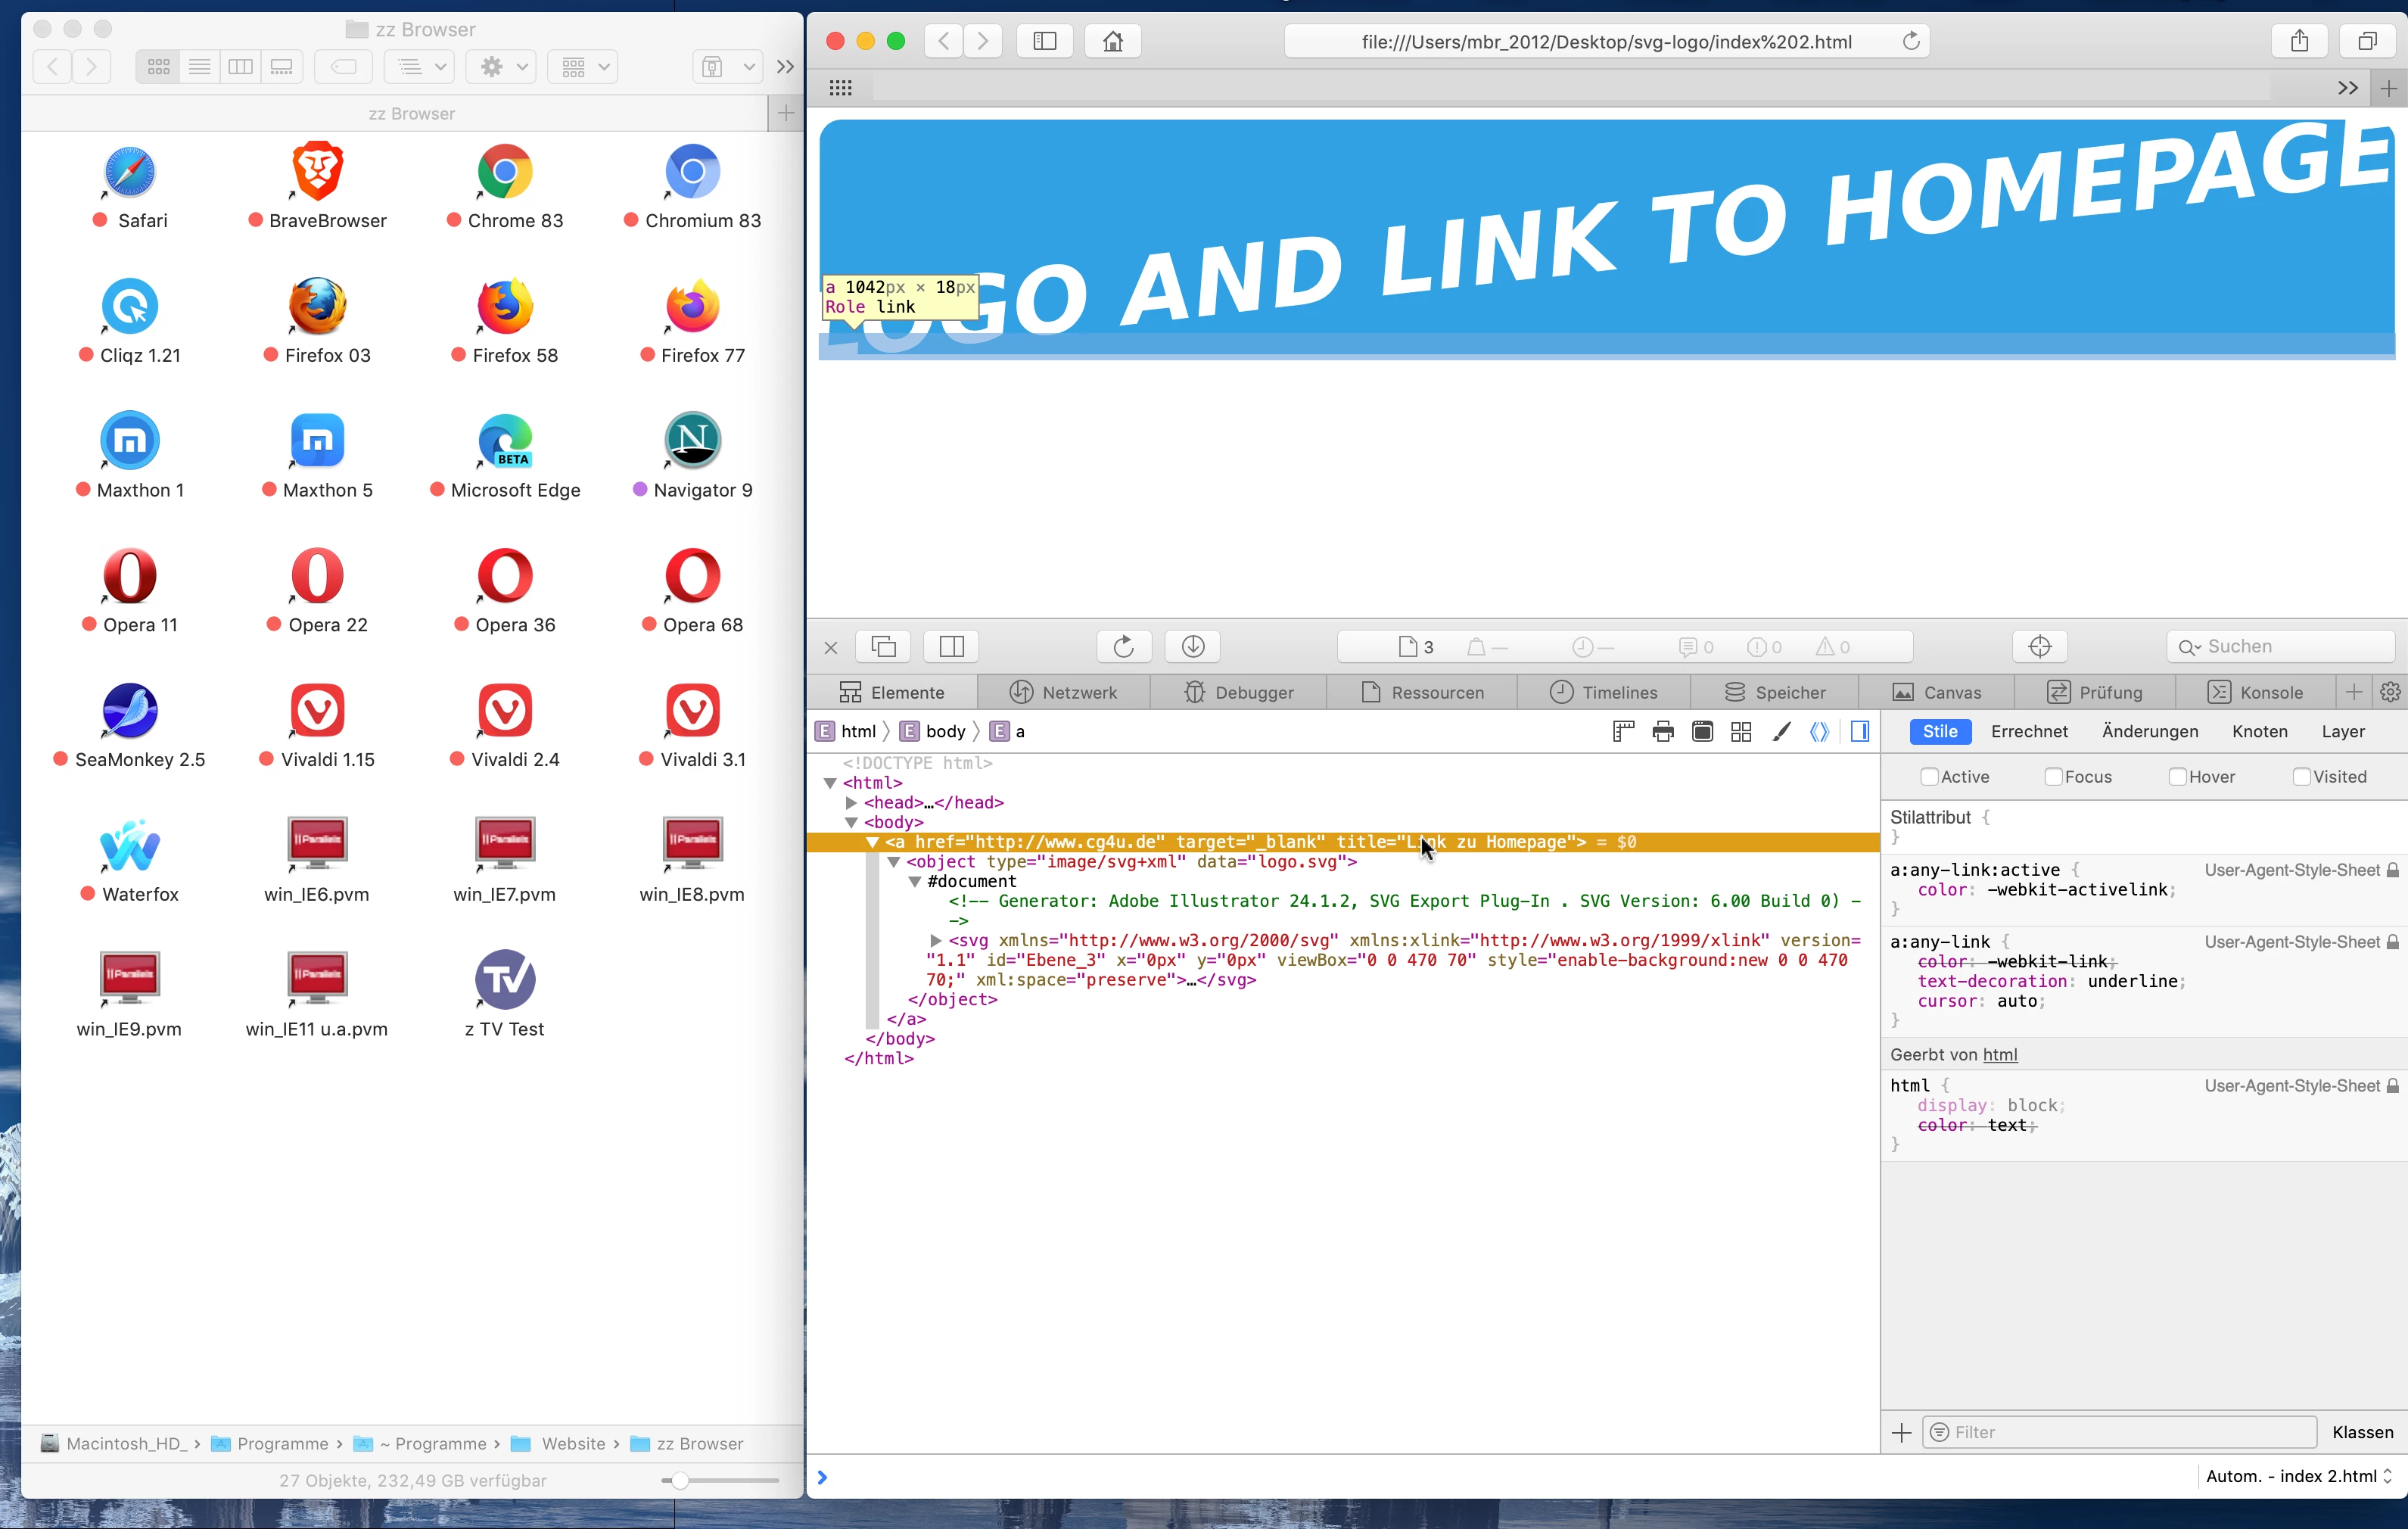
Task: Expand the collapsed svg element node
Action: [935, 941]
